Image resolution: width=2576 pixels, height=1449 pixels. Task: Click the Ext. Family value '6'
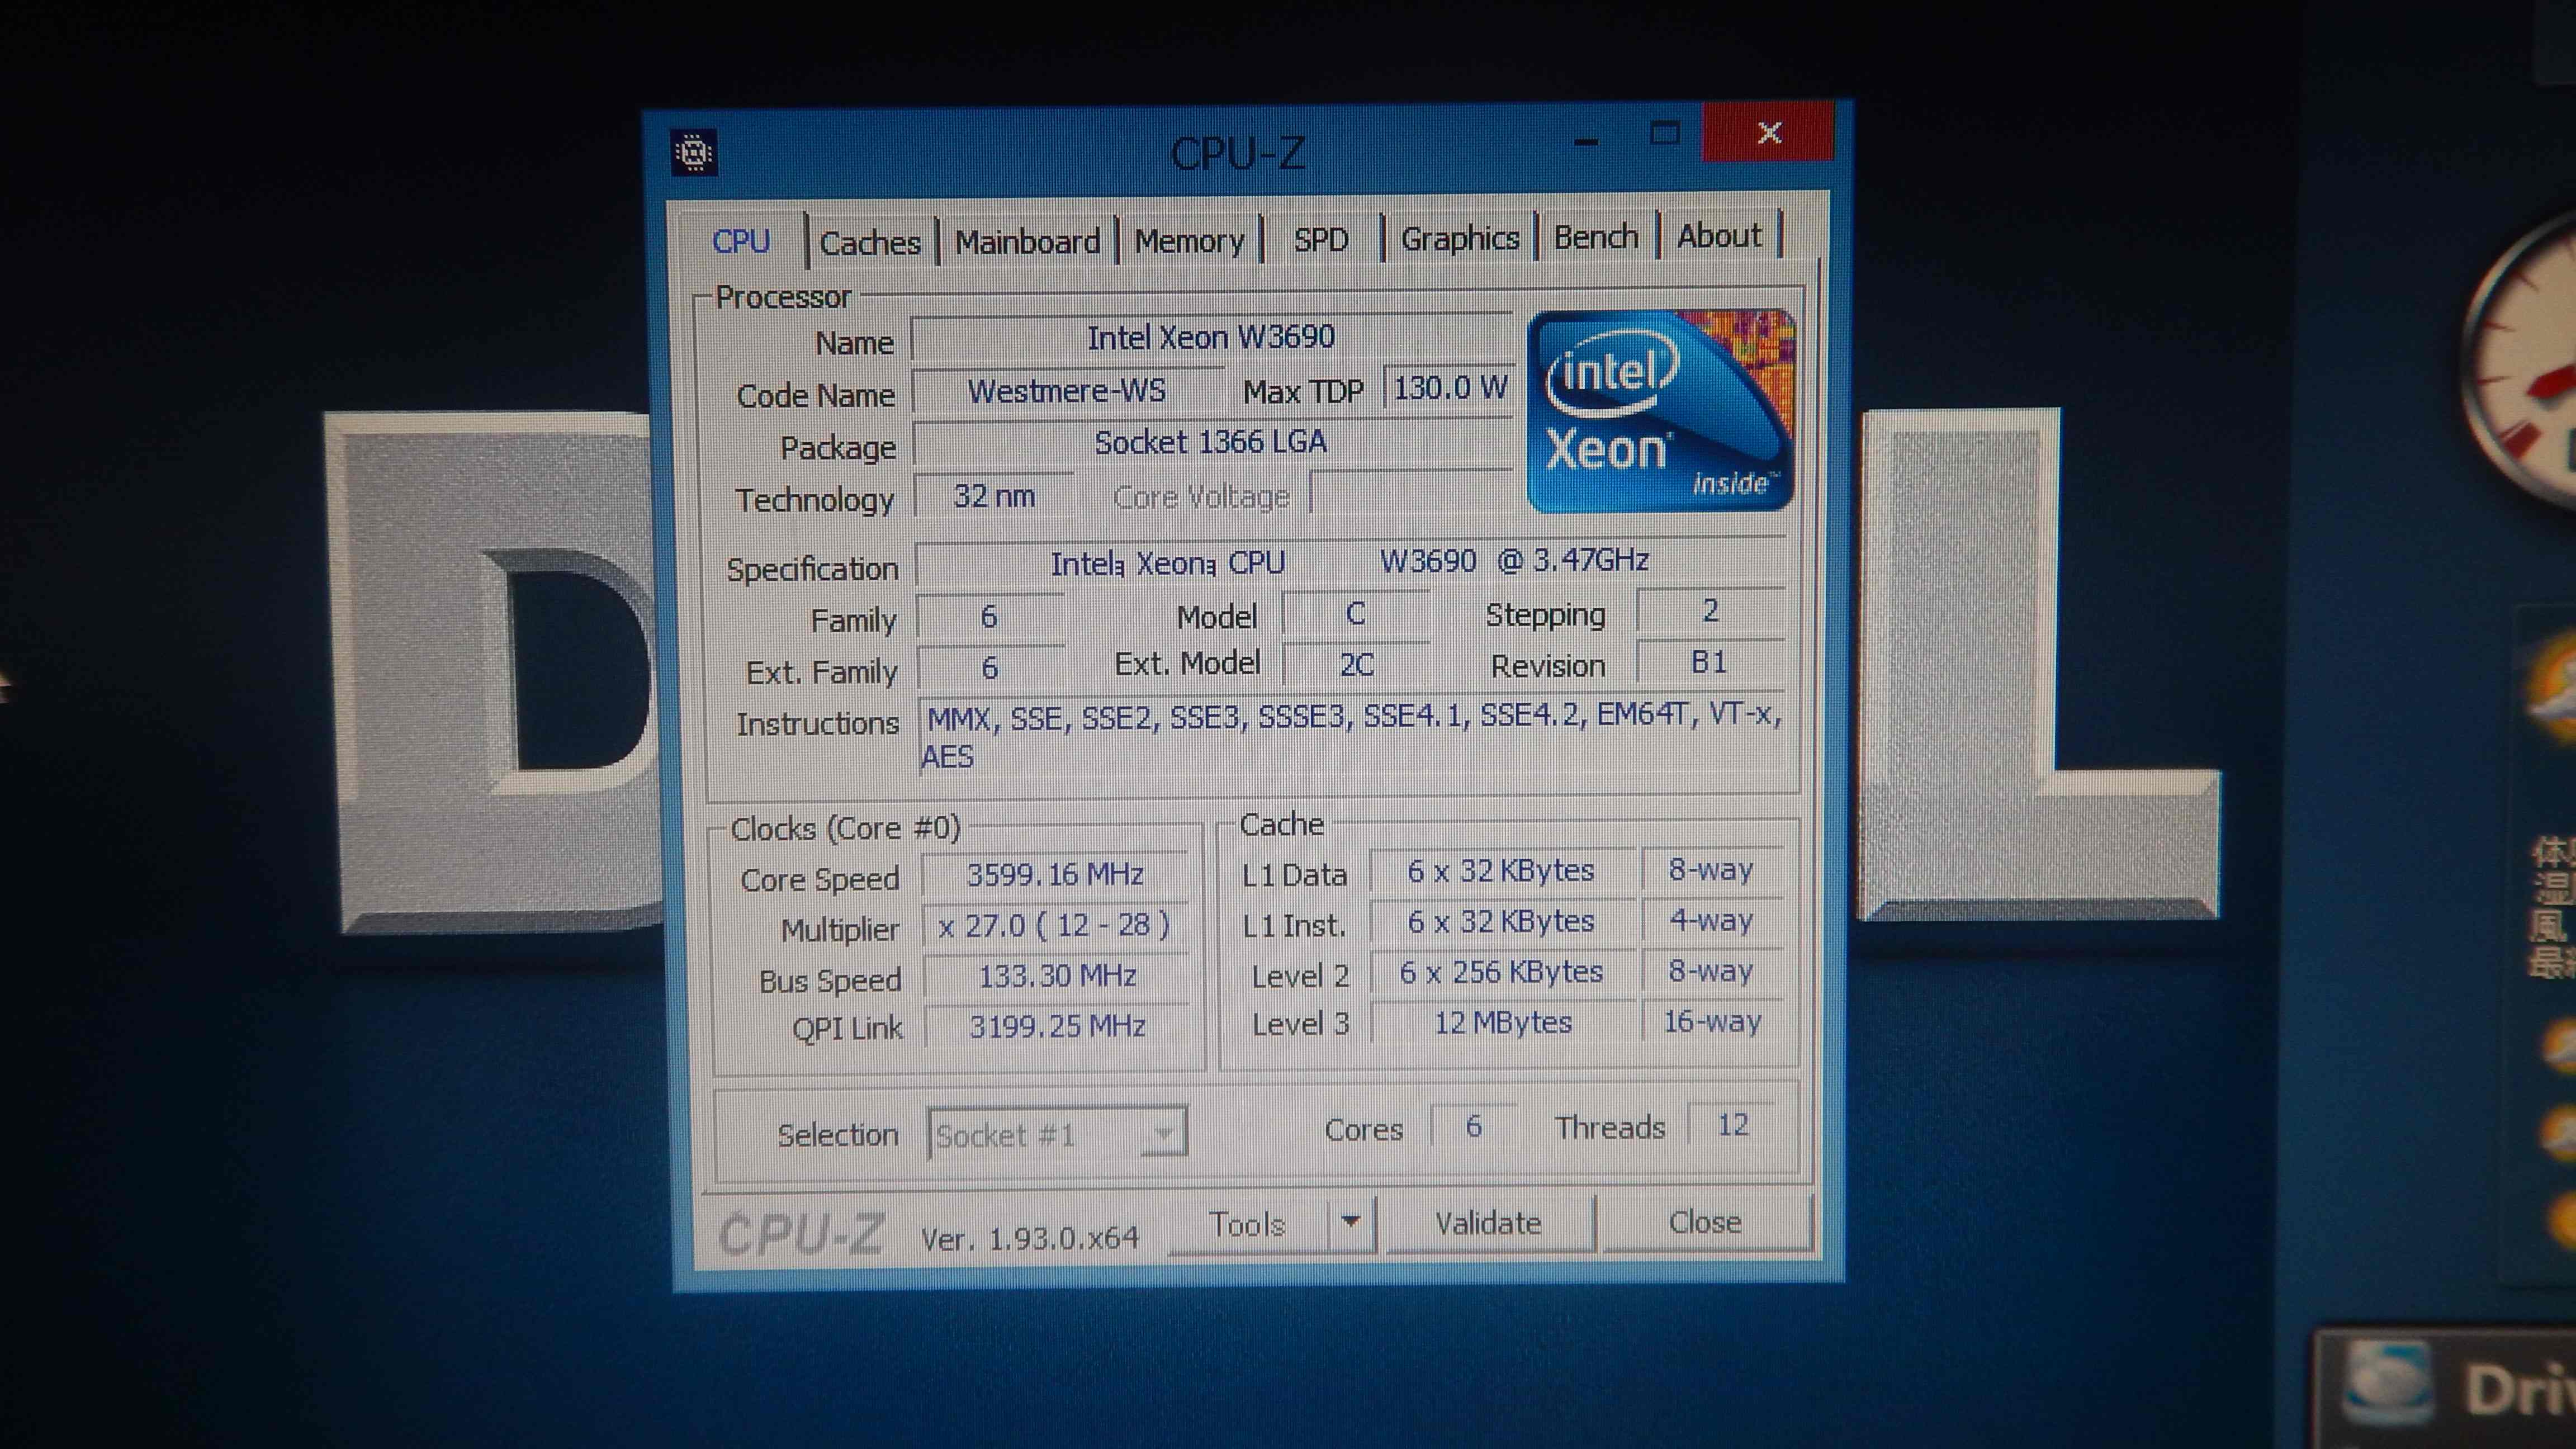[x=990, y=668]
